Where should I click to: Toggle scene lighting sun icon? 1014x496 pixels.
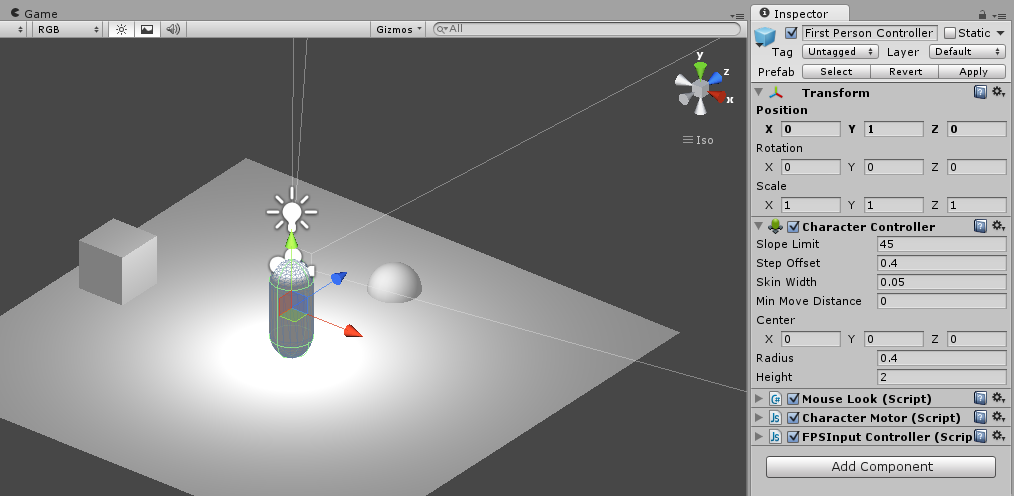(121, 29)
